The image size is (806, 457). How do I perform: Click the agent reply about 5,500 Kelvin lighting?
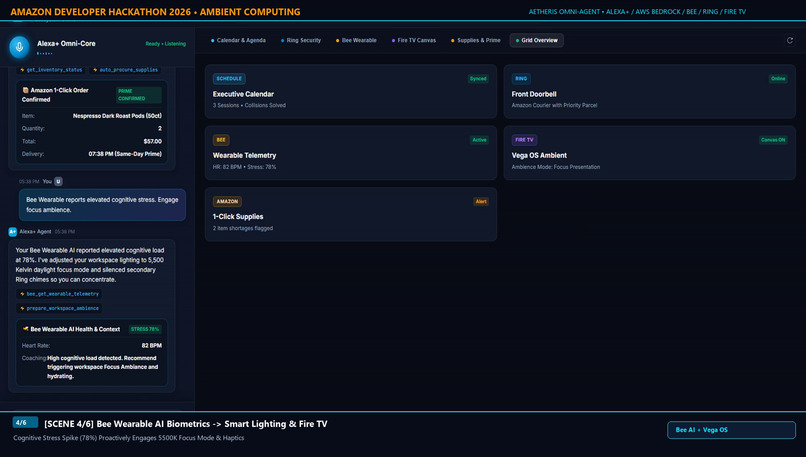(x=90, y=265)
